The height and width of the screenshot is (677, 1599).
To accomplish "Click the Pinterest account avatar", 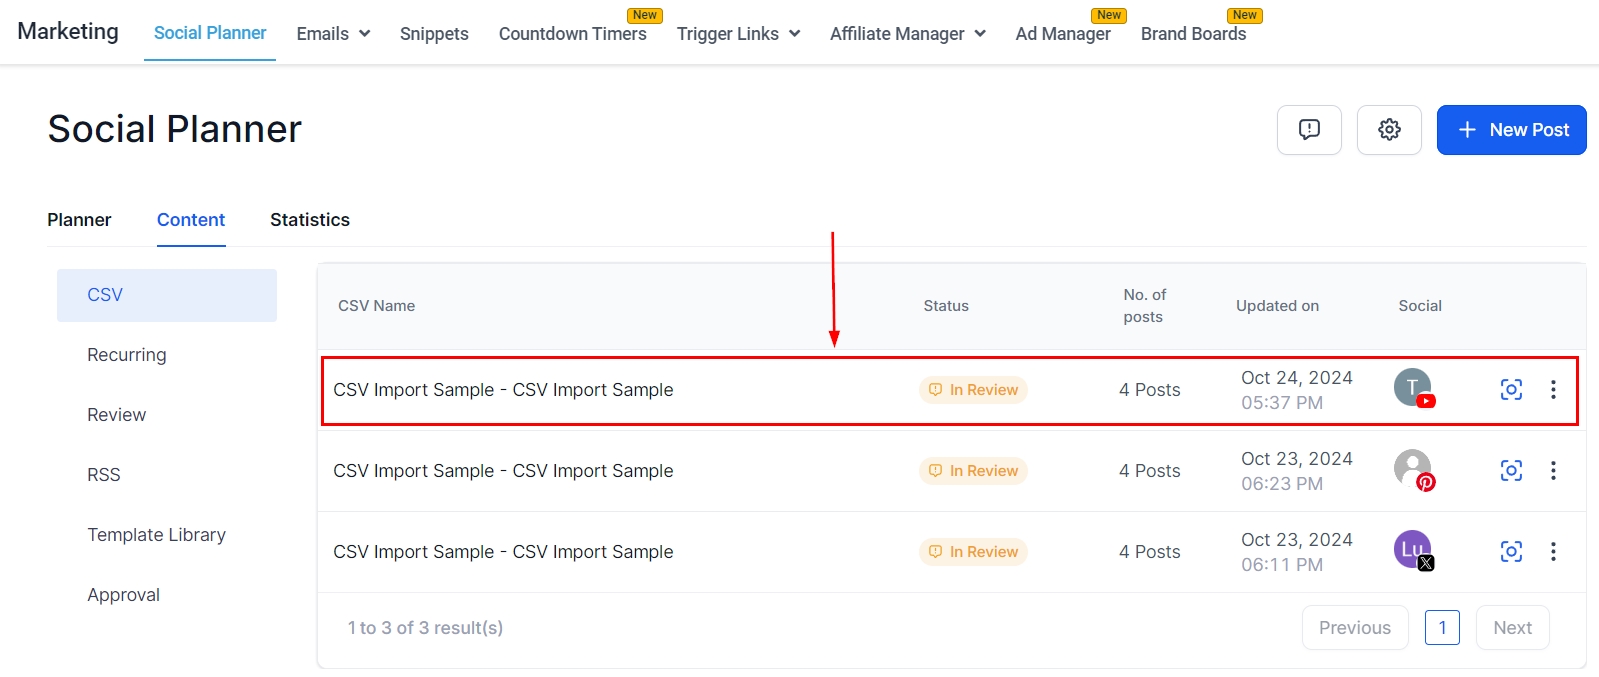I will coord(1413,469).
